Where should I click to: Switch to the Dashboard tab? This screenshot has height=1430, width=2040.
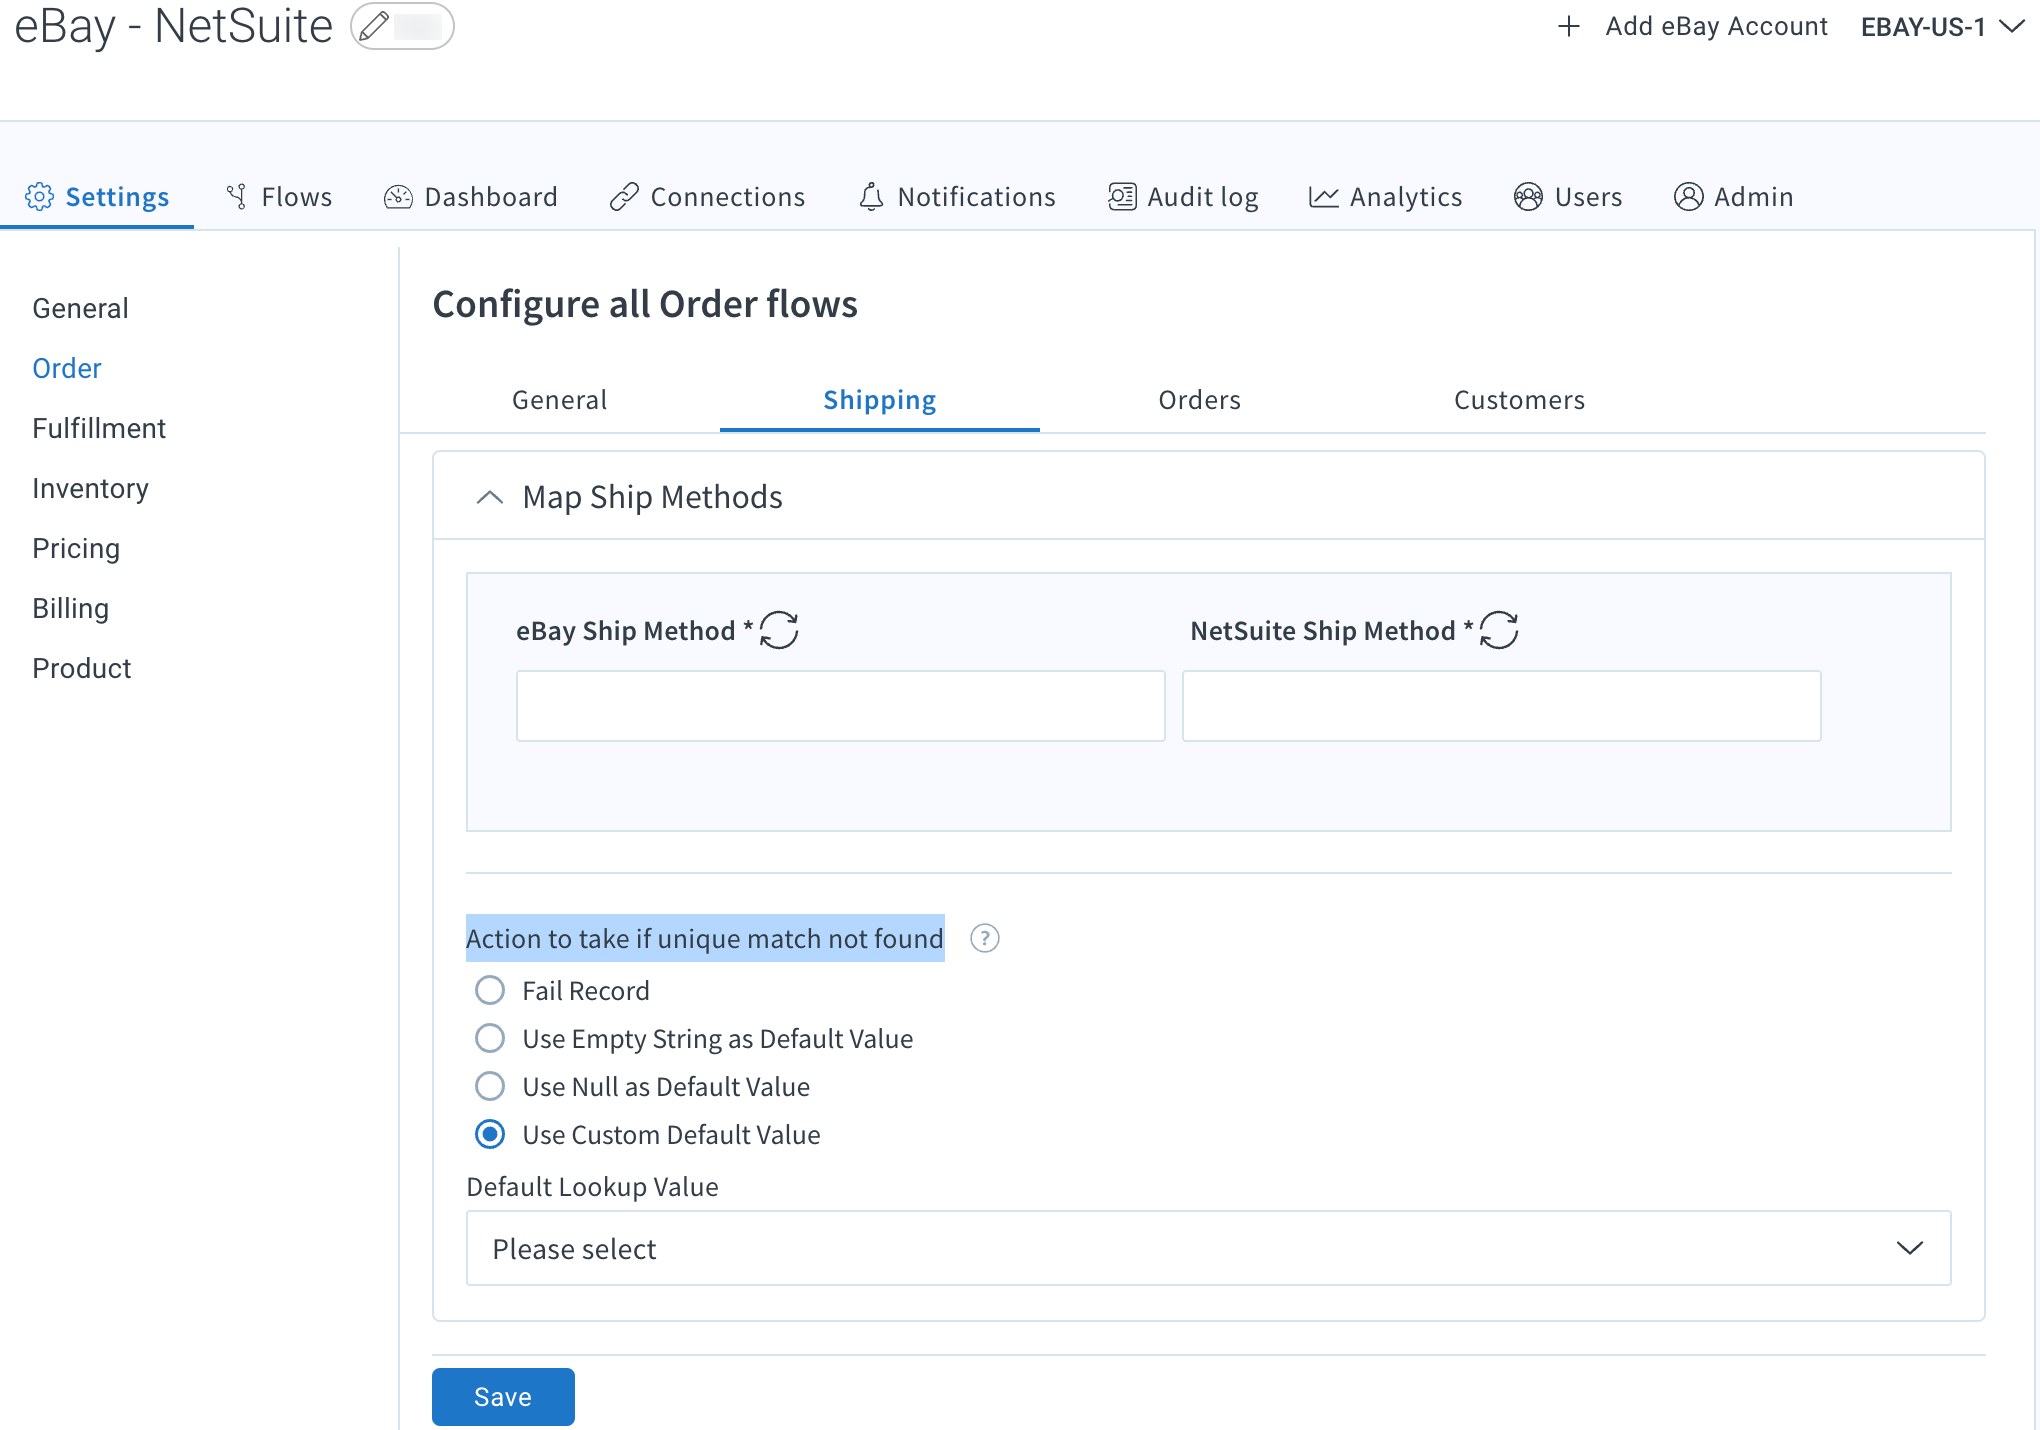(x=471, y=197)
